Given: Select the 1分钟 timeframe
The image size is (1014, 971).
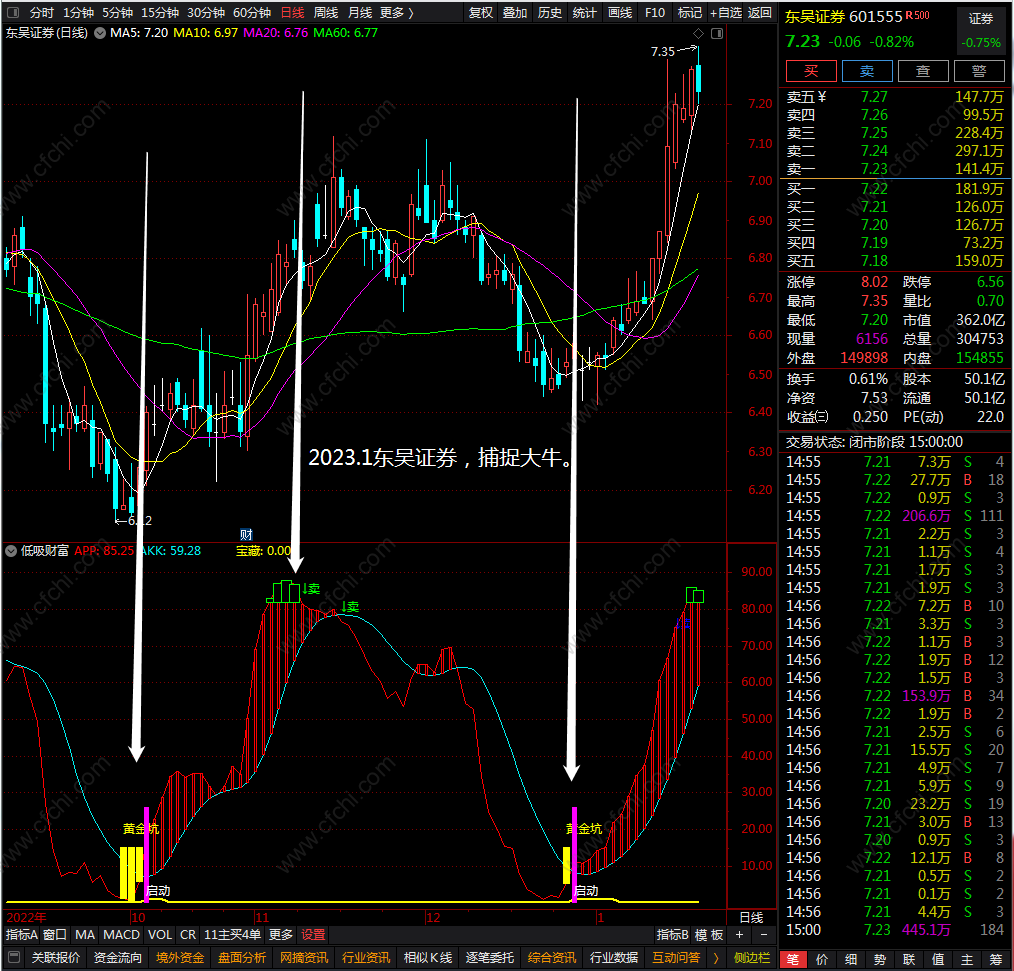Looking at the screenshot, I should pos(78,12).
